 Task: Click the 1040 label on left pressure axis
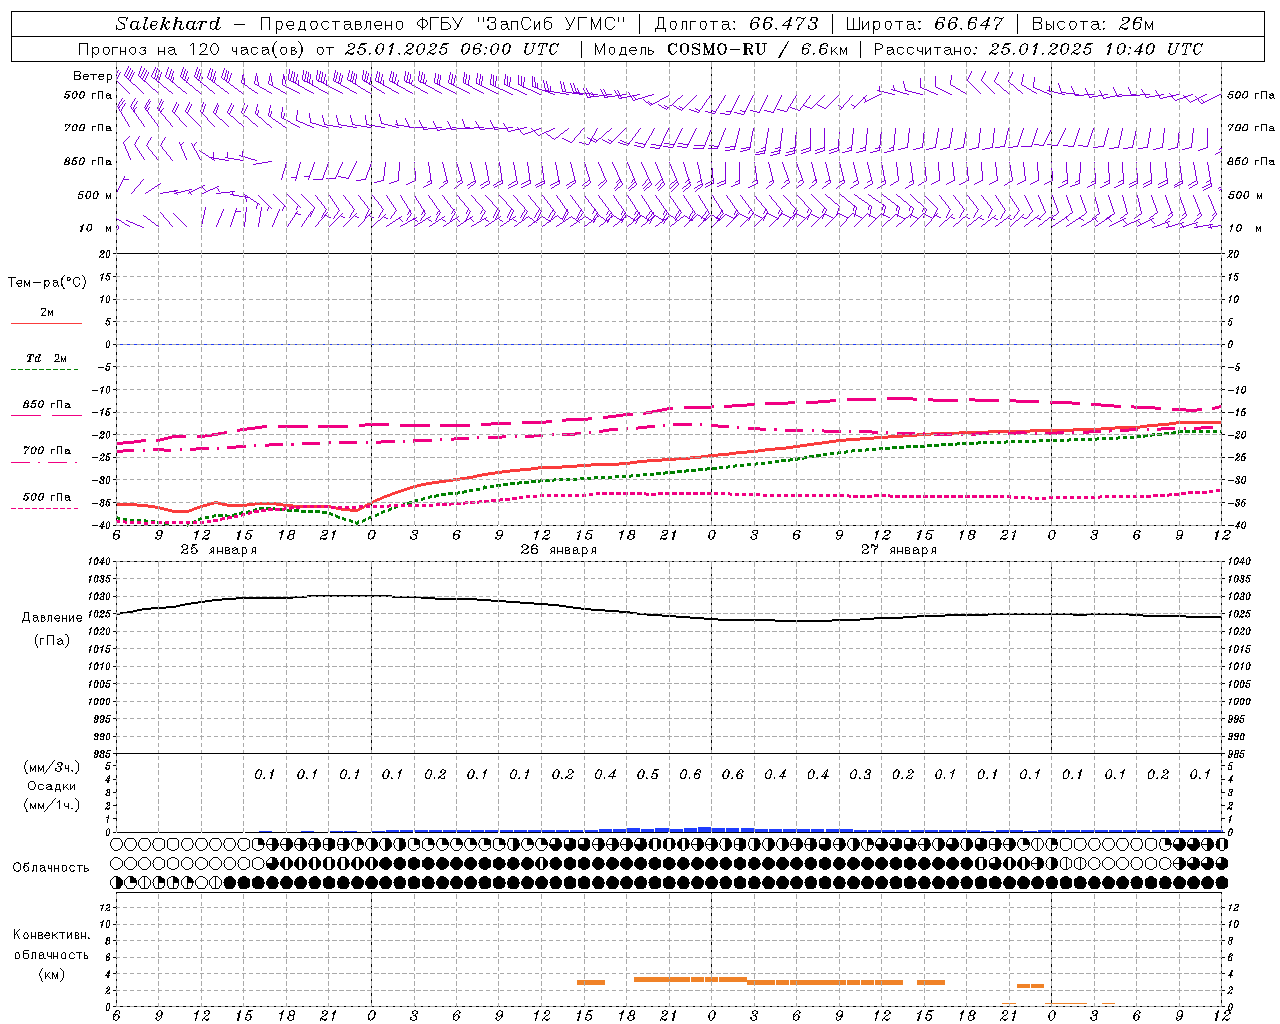[x=98, y=562]
